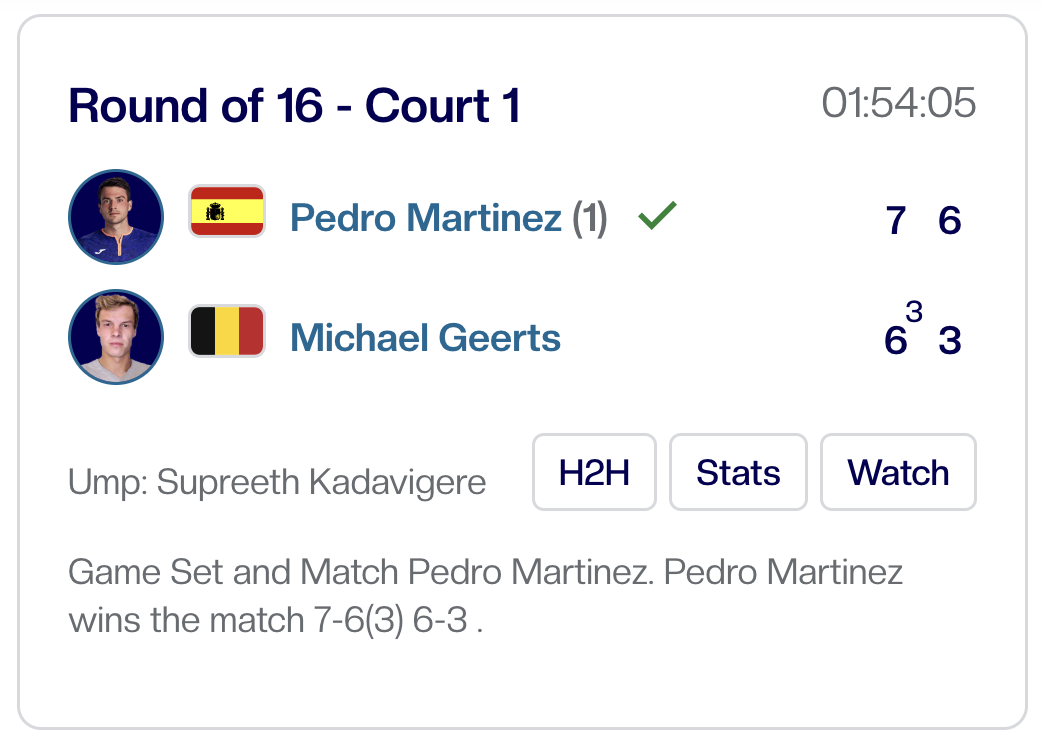
Task: View the match Stats
Action: click(x=738, y=472)
